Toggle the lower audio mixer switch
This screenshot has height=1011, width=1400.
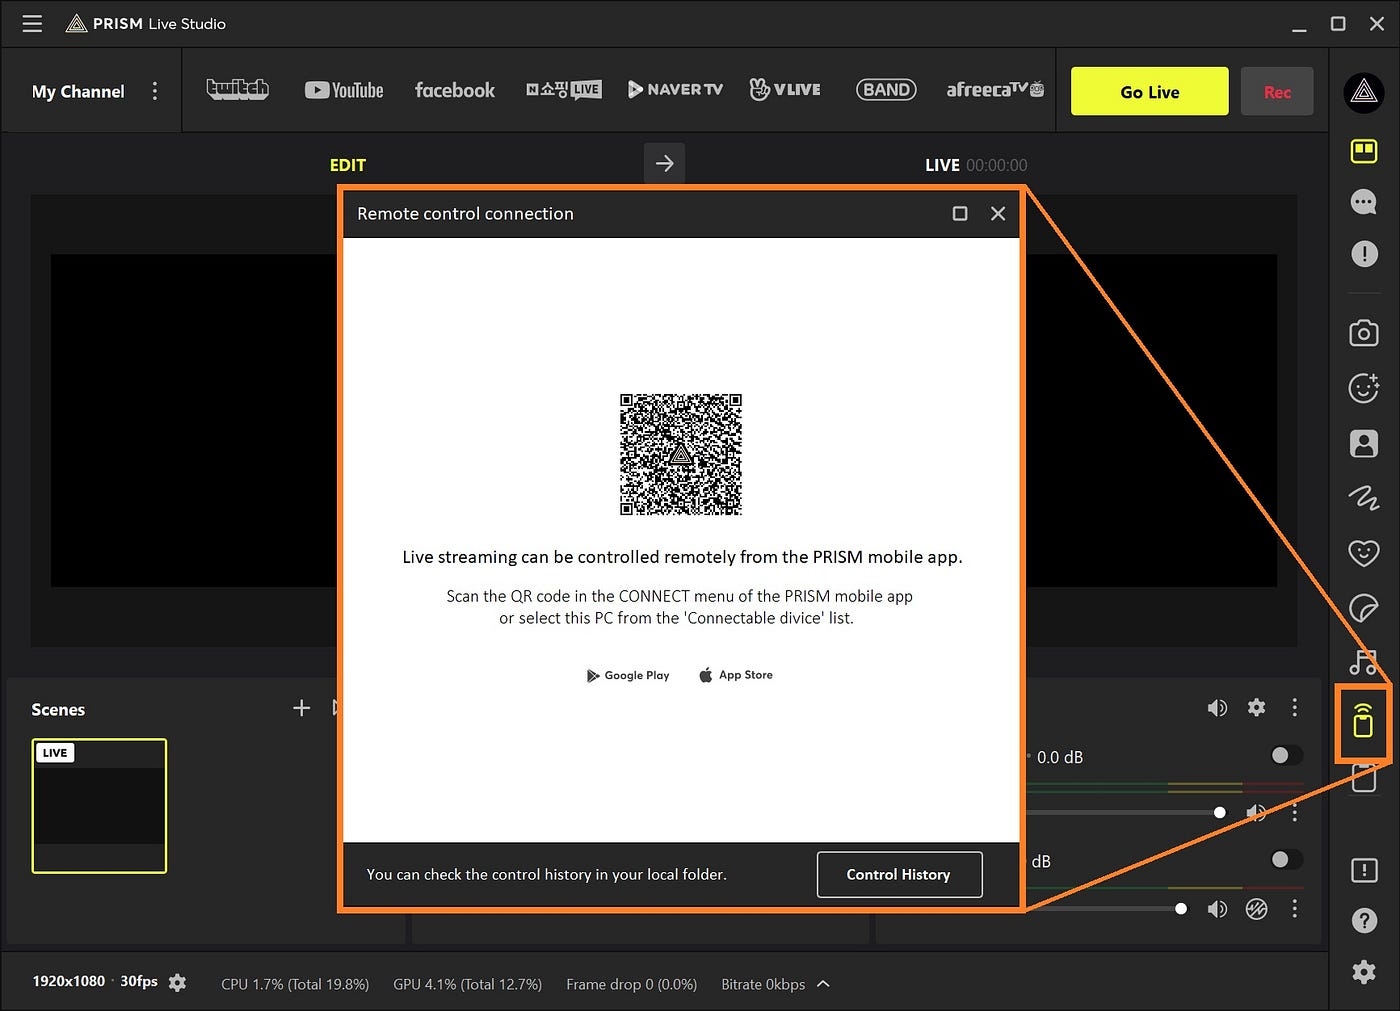(x=1286, y=860)
